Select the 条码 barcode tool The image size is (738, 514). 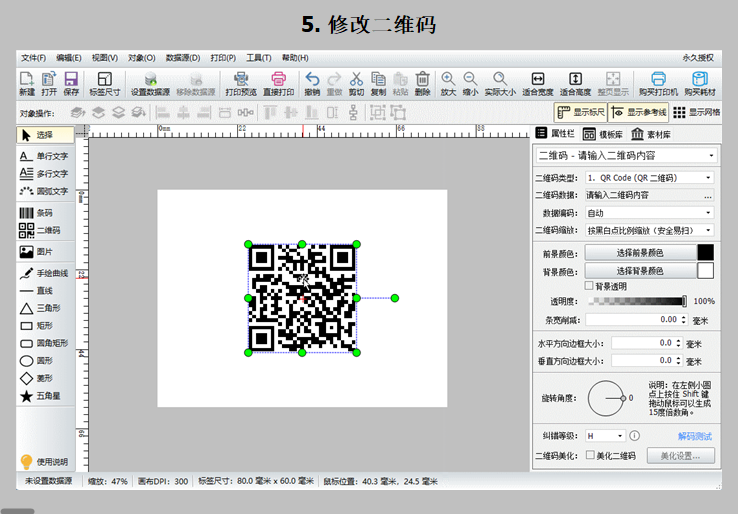tap(45, 213)
